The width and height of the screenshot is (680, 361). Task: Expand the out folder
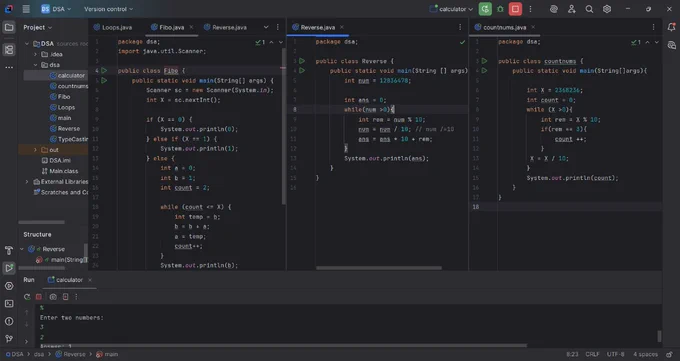pyautogui.click(x=36, y=150)
